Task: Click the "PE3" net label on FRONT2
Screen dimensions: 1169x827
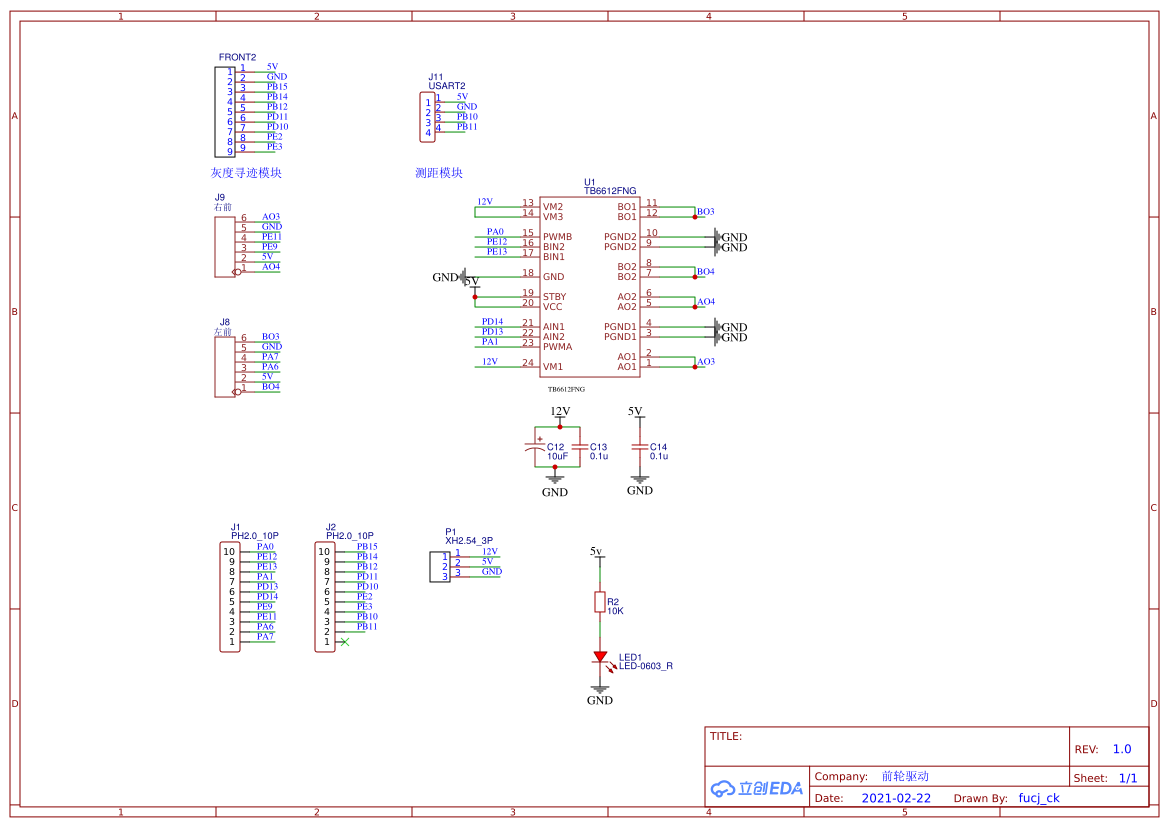Action: pos(275,147)
